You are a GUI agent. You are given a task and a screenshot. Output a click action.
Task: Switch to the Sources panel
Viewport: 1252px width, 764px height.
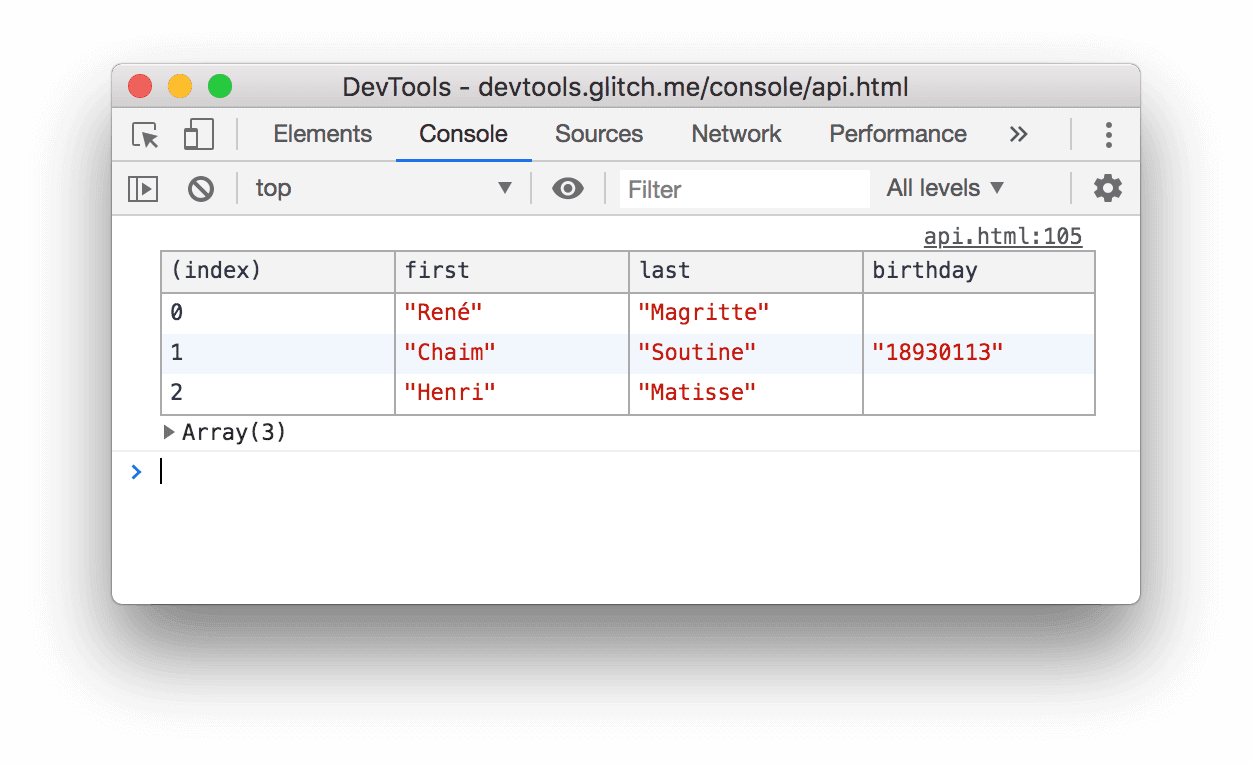(x=598, y=134)
